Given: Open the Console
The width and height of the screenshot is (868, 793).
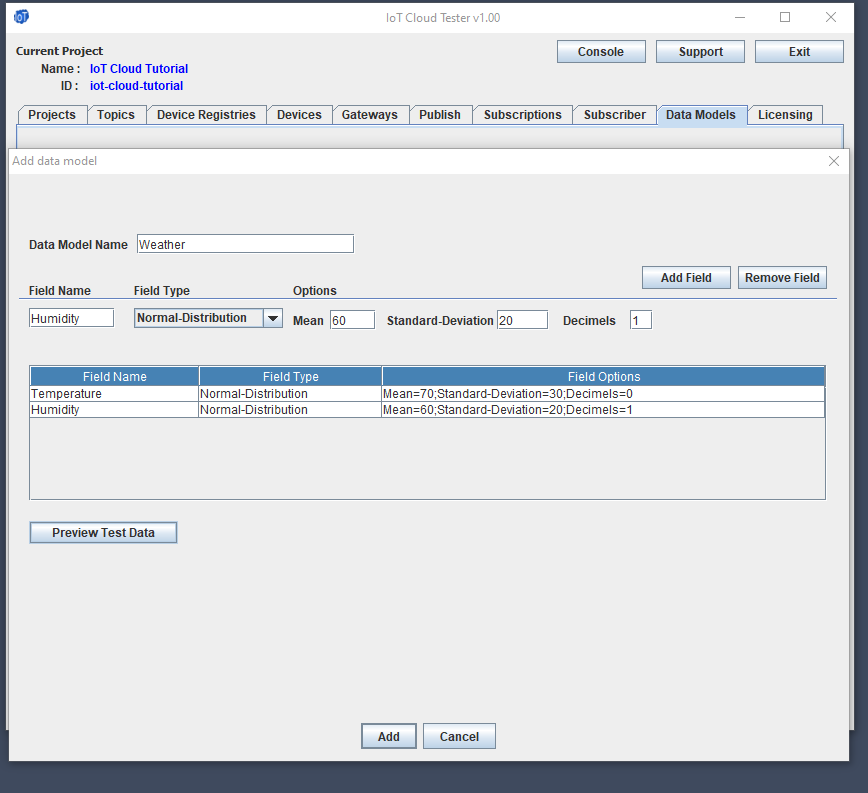Looking at the screenshot, I should coord(601,51).
